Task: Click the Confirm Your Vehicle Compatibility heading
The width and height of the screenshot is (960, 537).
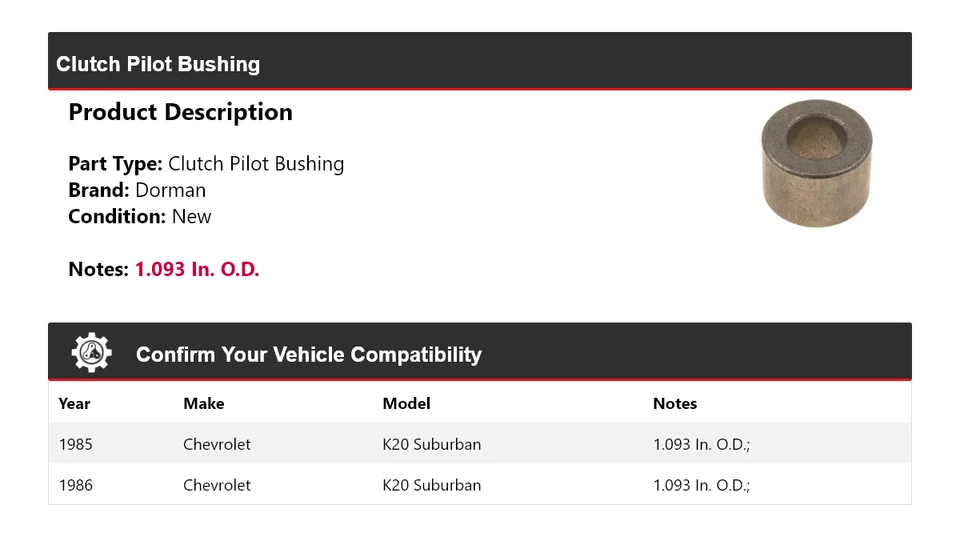Action: 308,355
